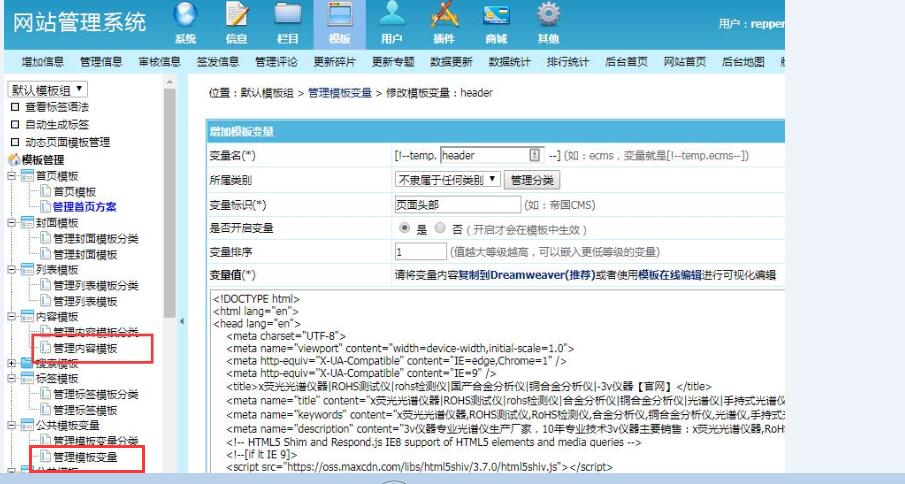Image resolution: width=905 pixels, height=484 pixels.
Task: Click page icon beside 管理封面模板分类
Action: (45, 238)
